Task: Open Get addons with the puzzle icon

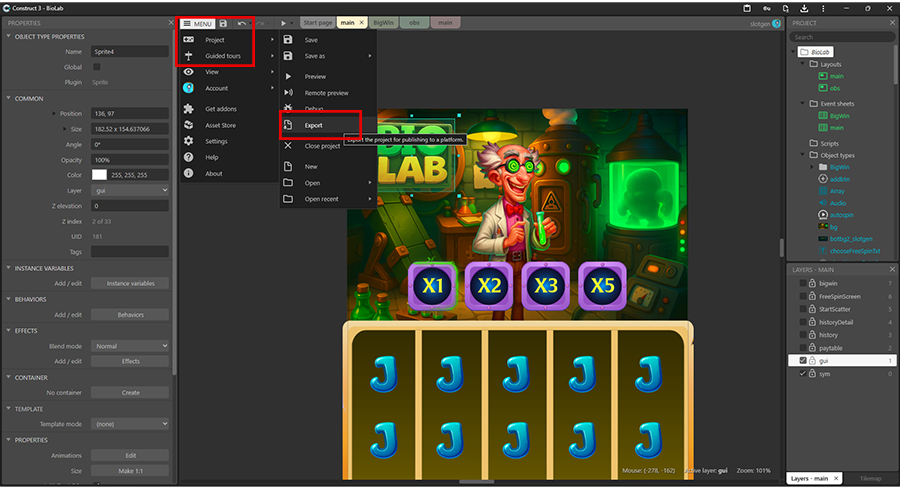Action: click(x=220, y=109)
